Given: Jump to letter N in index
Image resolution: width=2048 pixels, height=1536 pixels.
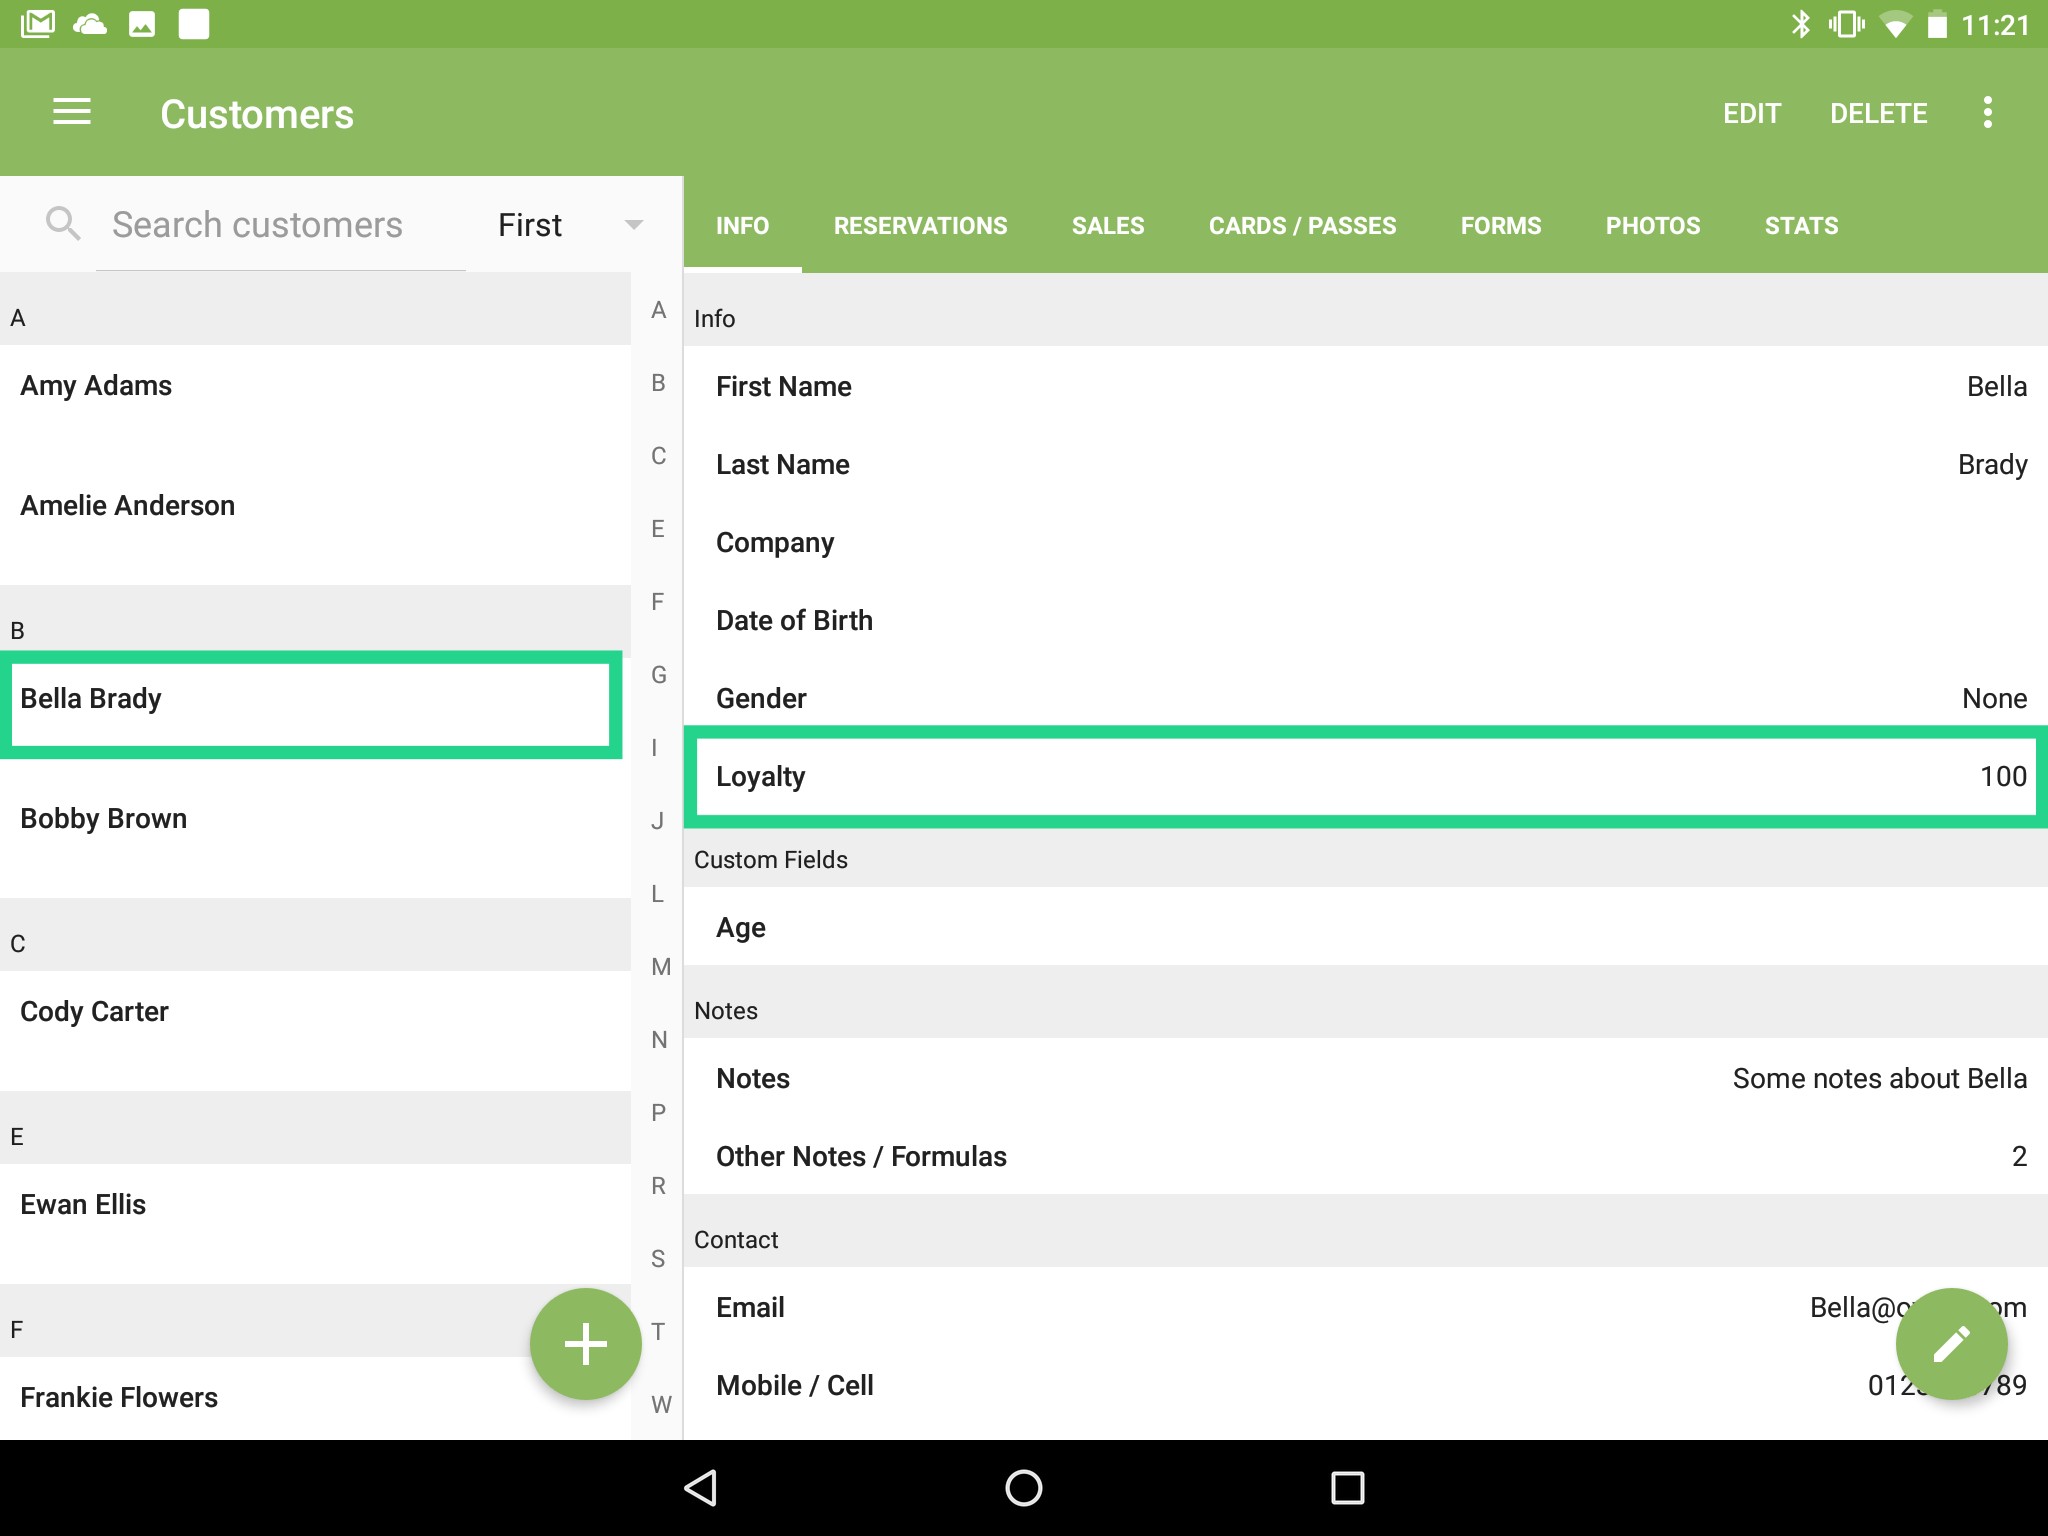Looking at the screenshot, I should coord(658,1040).
